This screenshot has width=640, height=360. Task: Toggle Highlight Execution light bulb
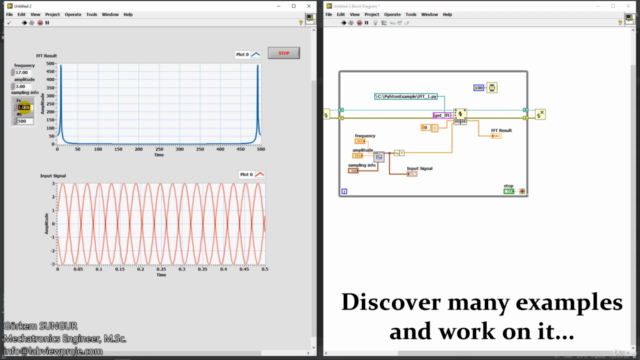click(x=376, y=23)
